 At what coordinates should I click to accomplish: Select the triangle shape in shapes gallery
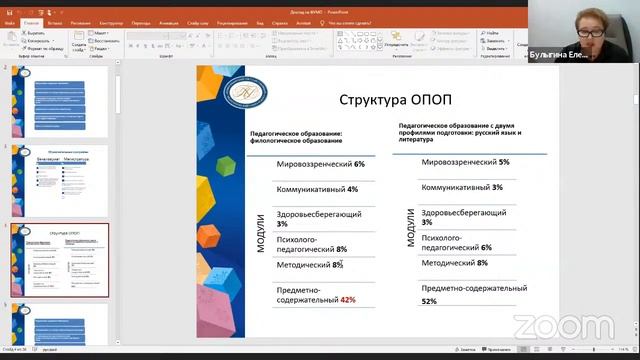click(x=340, y=41)
